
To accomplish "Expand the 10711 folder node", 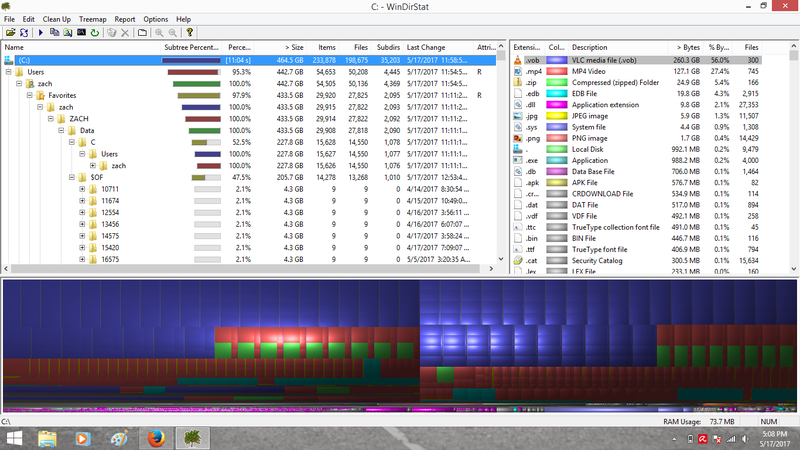I will (82, 189).
